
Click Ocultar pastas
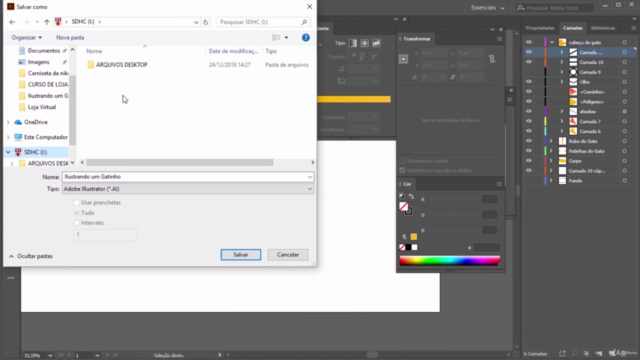click(x=31, y=256)
